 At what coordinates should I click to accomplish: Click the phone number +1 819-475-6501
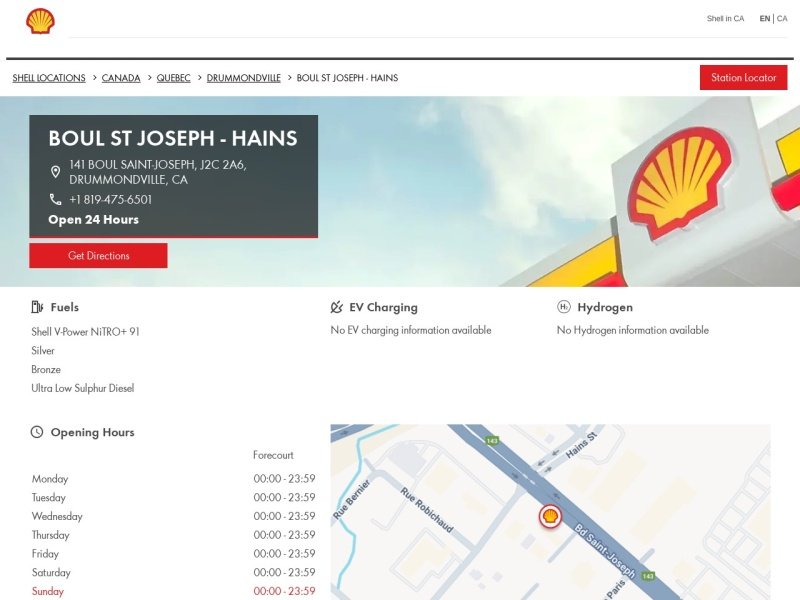(x=111, y=199)
